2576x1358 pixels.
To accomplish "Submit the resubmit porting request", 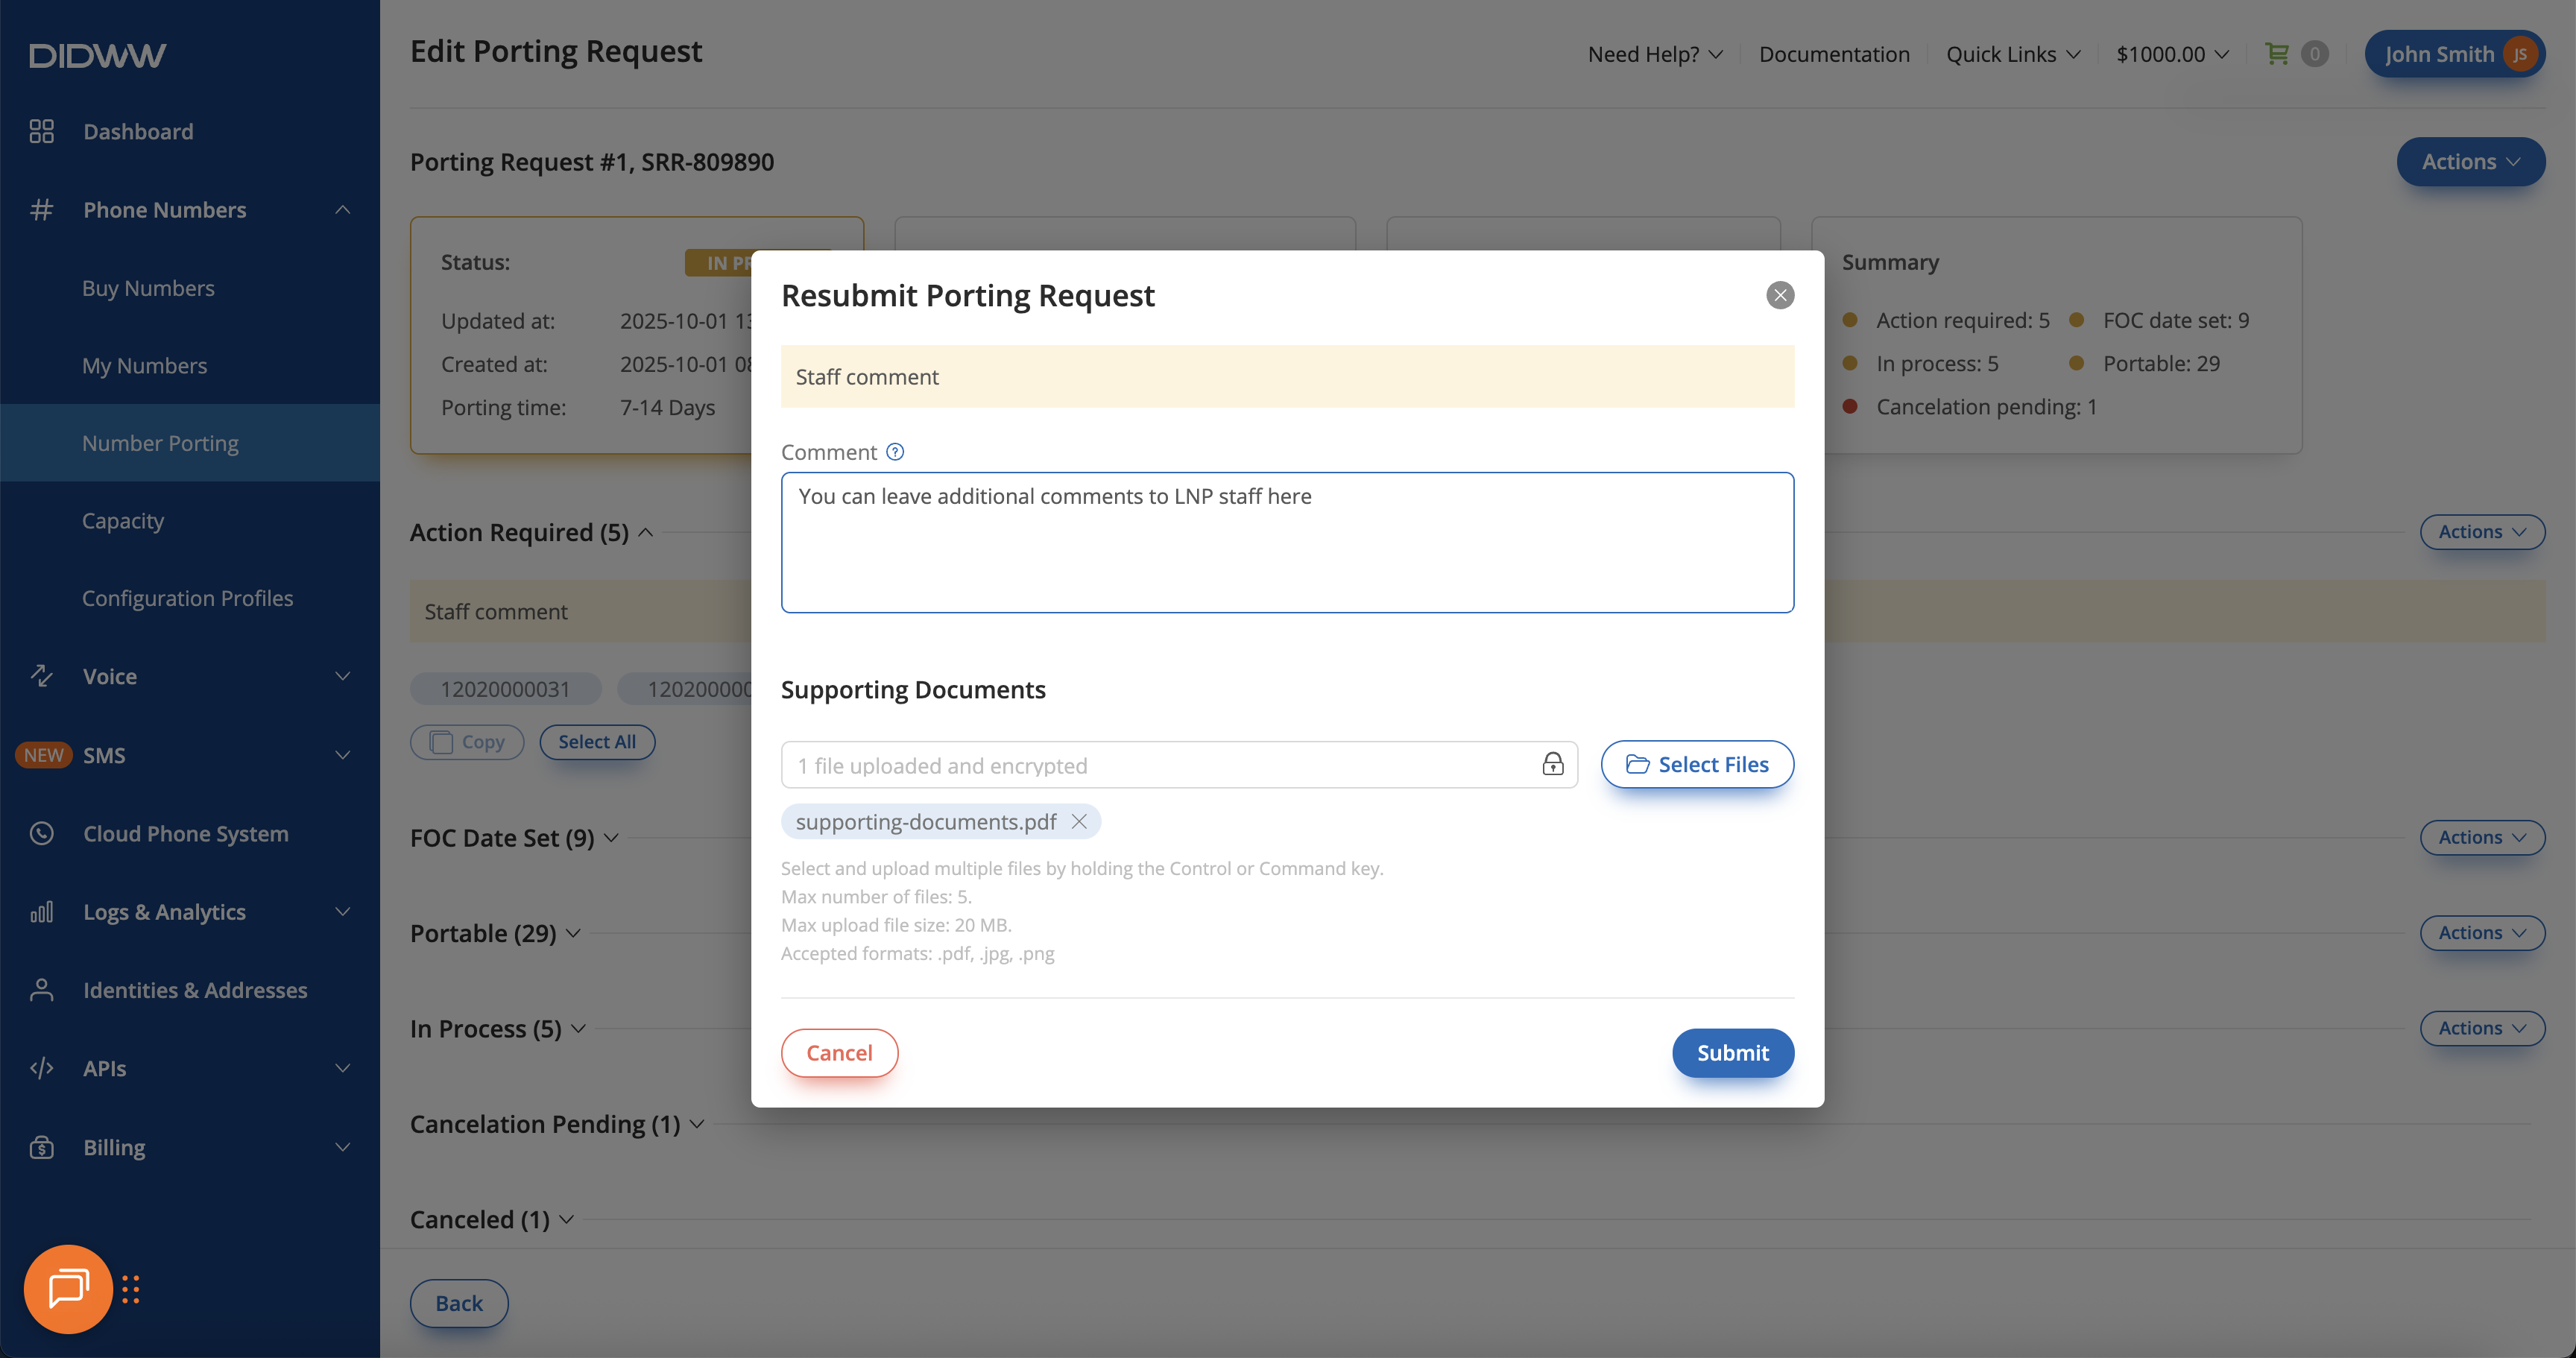I will pyautogui.click(x=1732, y=1053).
